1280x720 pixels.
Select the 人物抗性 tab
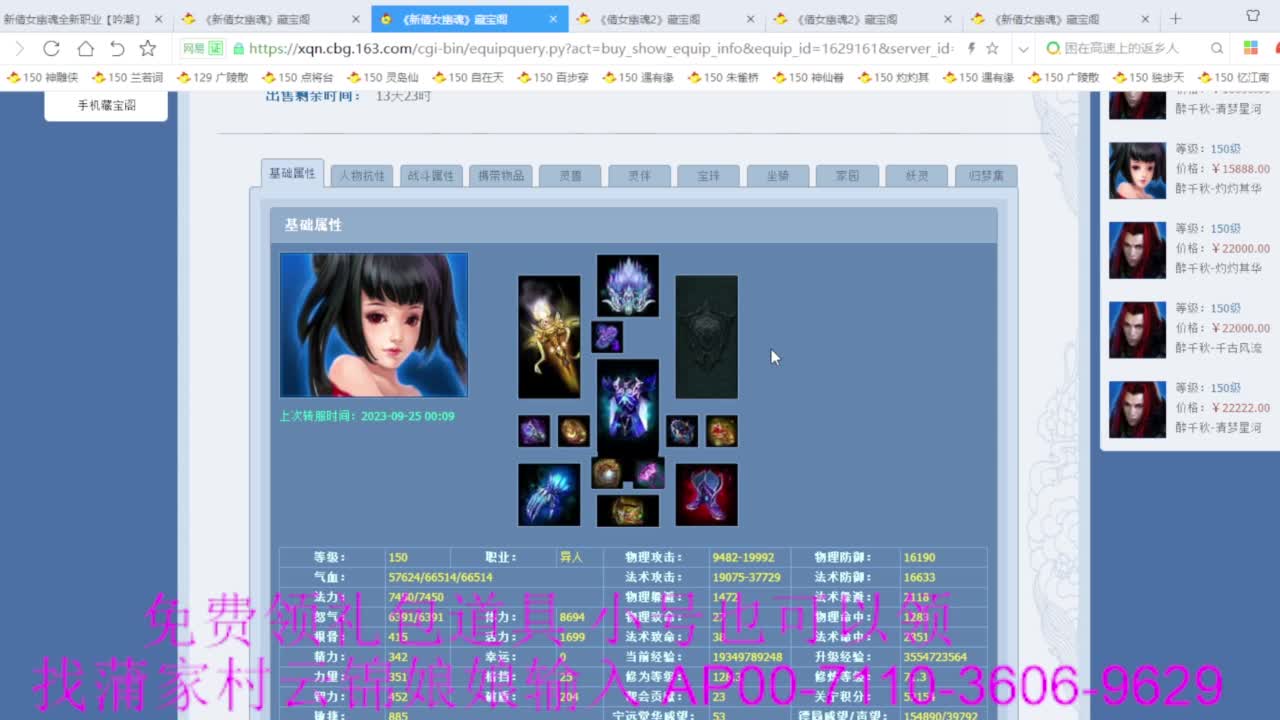(361, 175)
